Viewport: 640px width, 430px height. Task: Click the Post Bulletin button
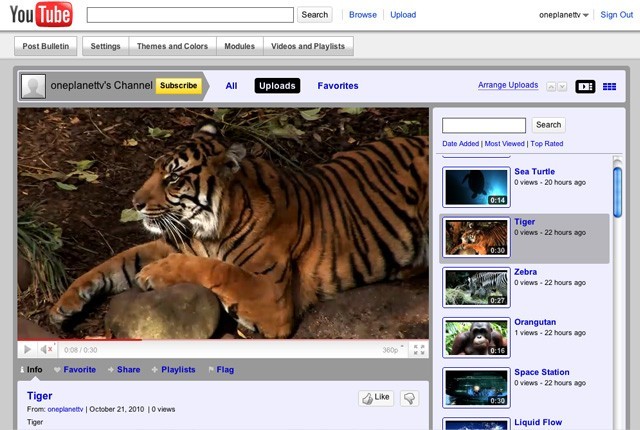click(46, 46)
